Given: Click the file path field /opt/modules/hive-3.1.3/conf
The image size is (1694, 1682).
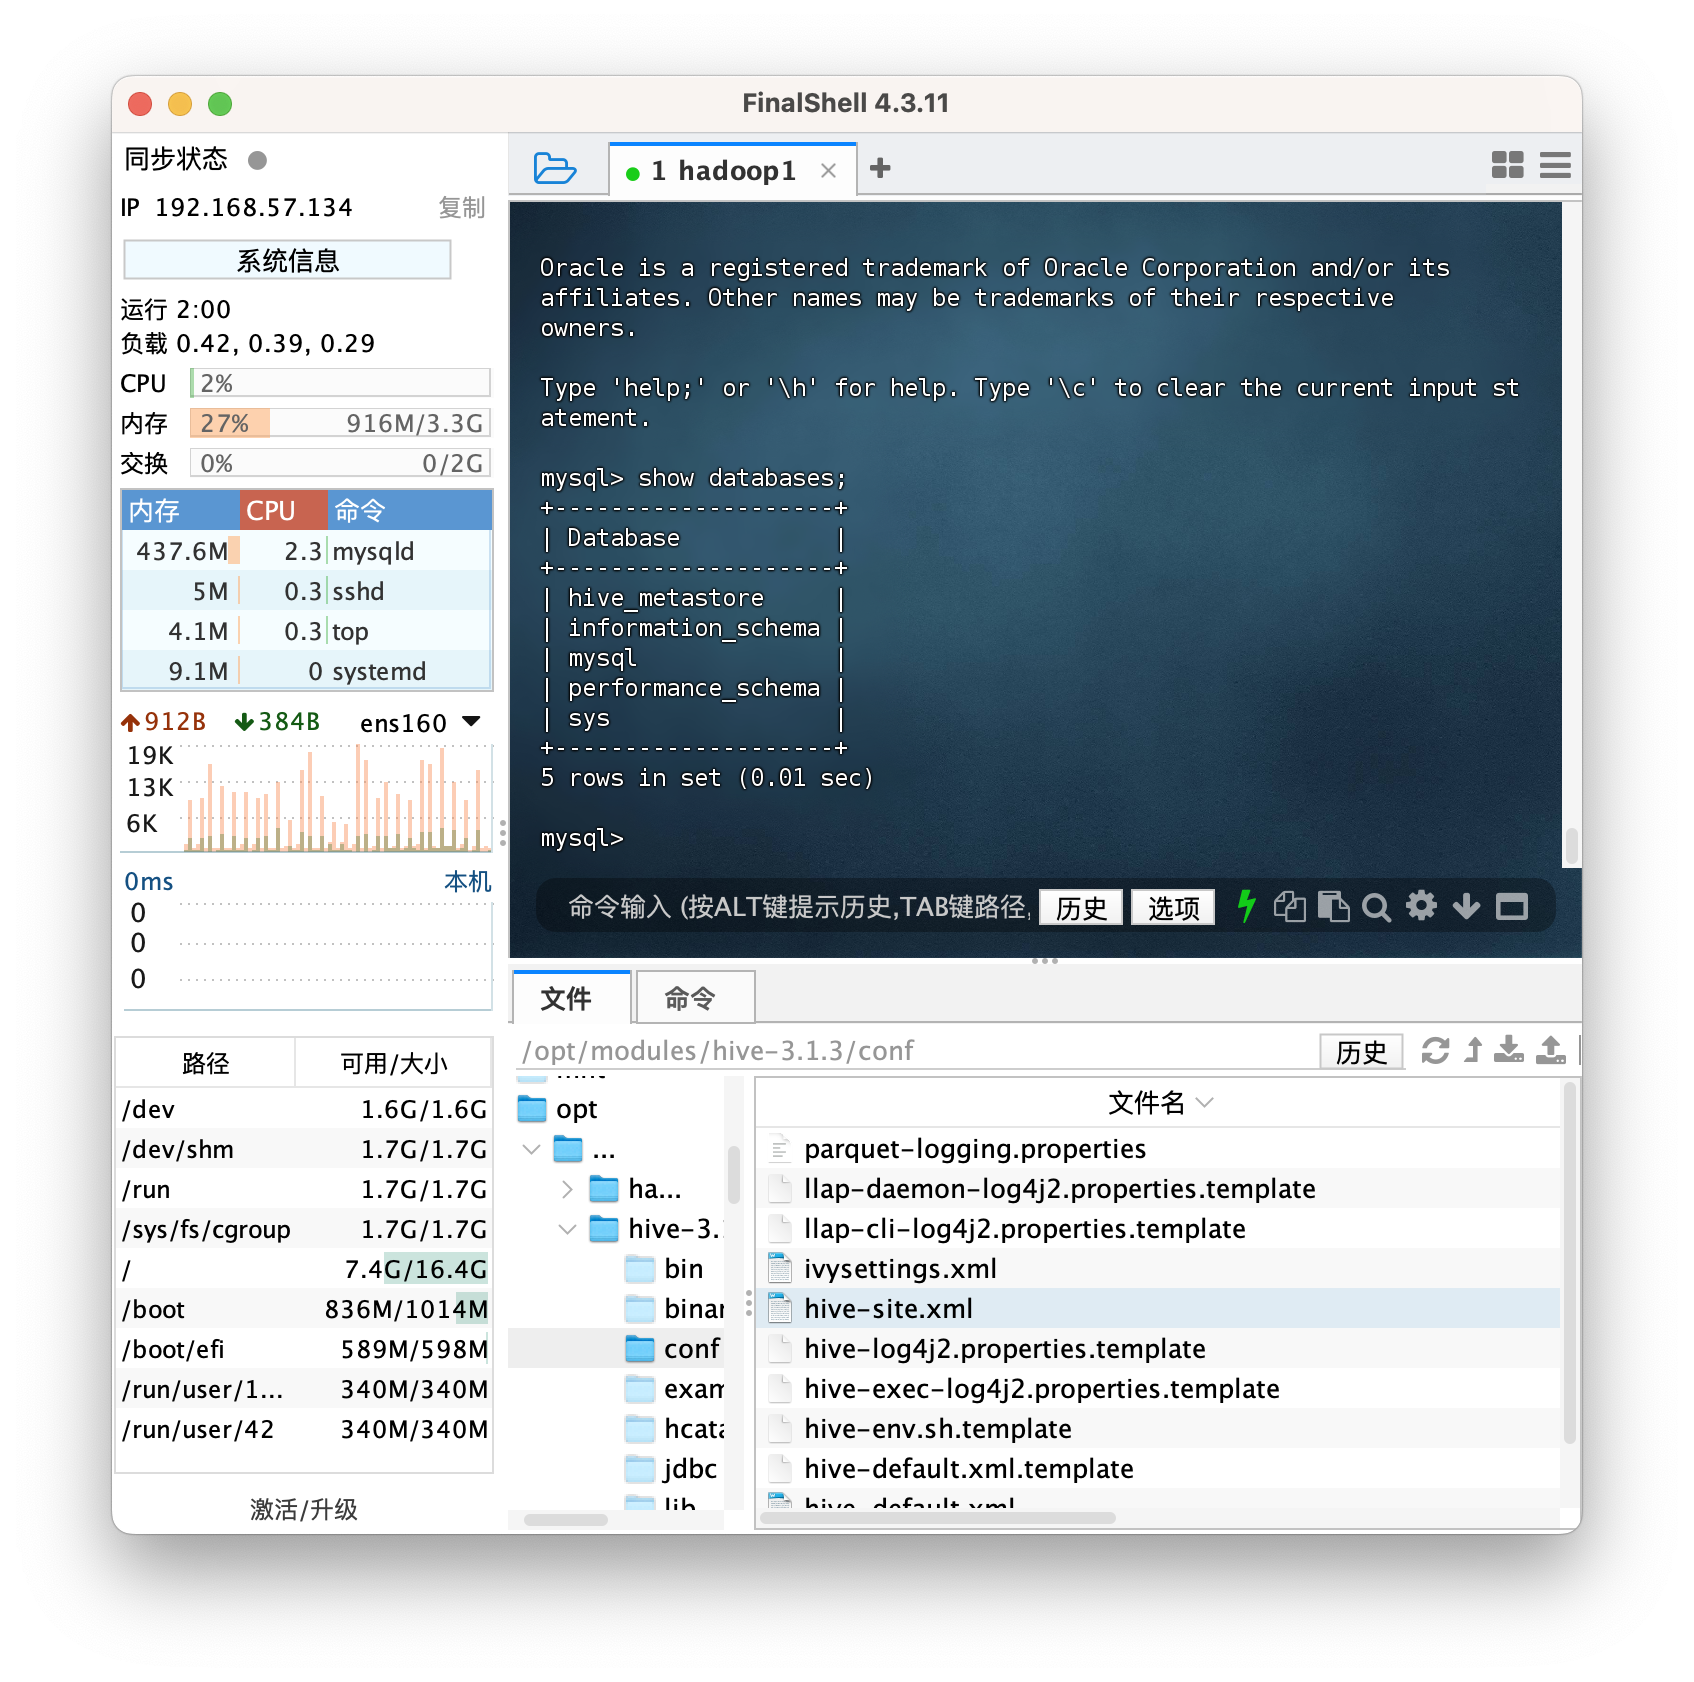Looking at the screenshot, I should 915,1051.
